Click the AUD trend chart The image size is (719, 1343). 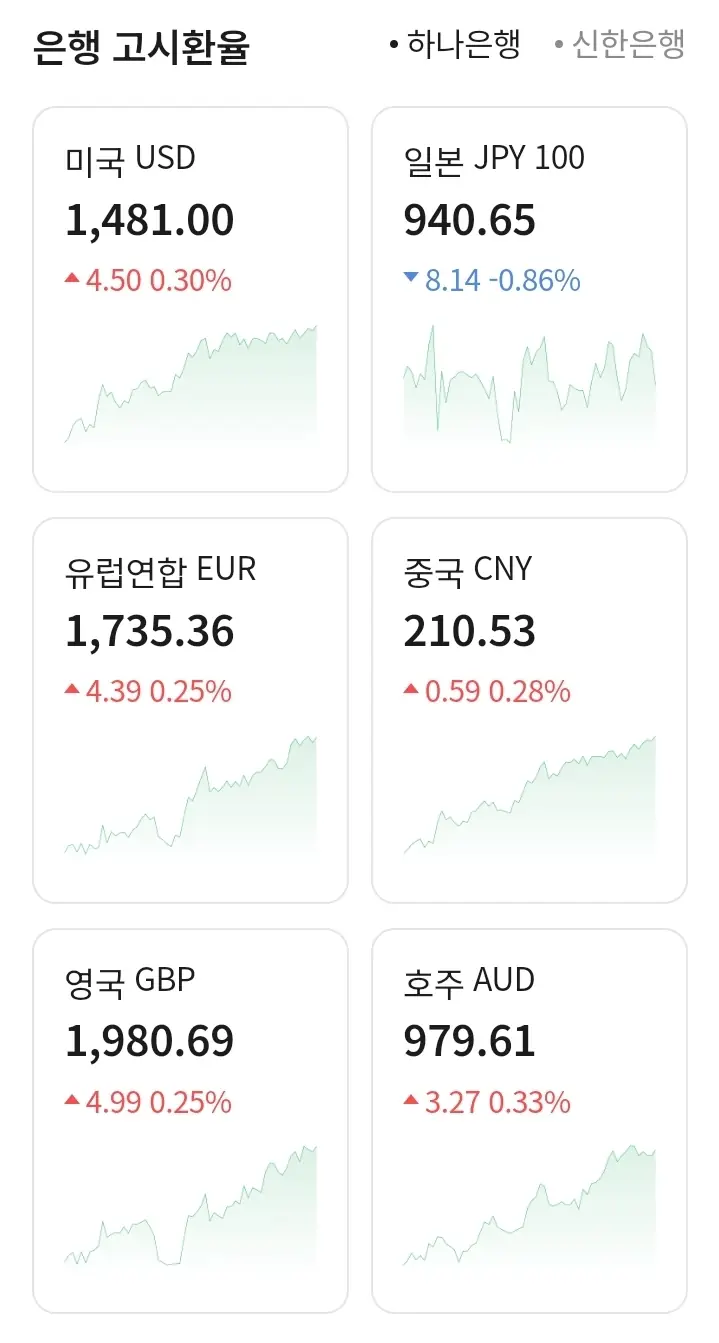[529, 1205]
